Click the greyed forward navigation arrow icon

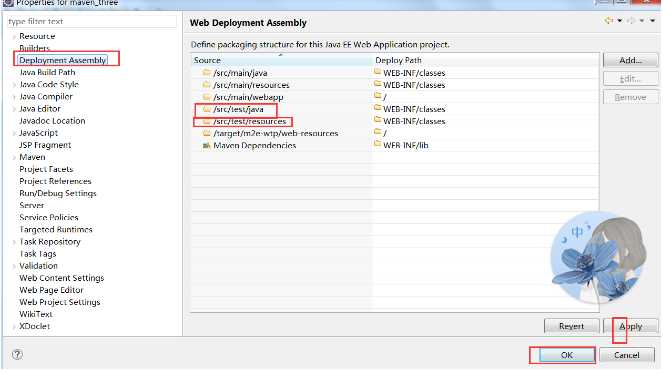(x=631, y=20)
